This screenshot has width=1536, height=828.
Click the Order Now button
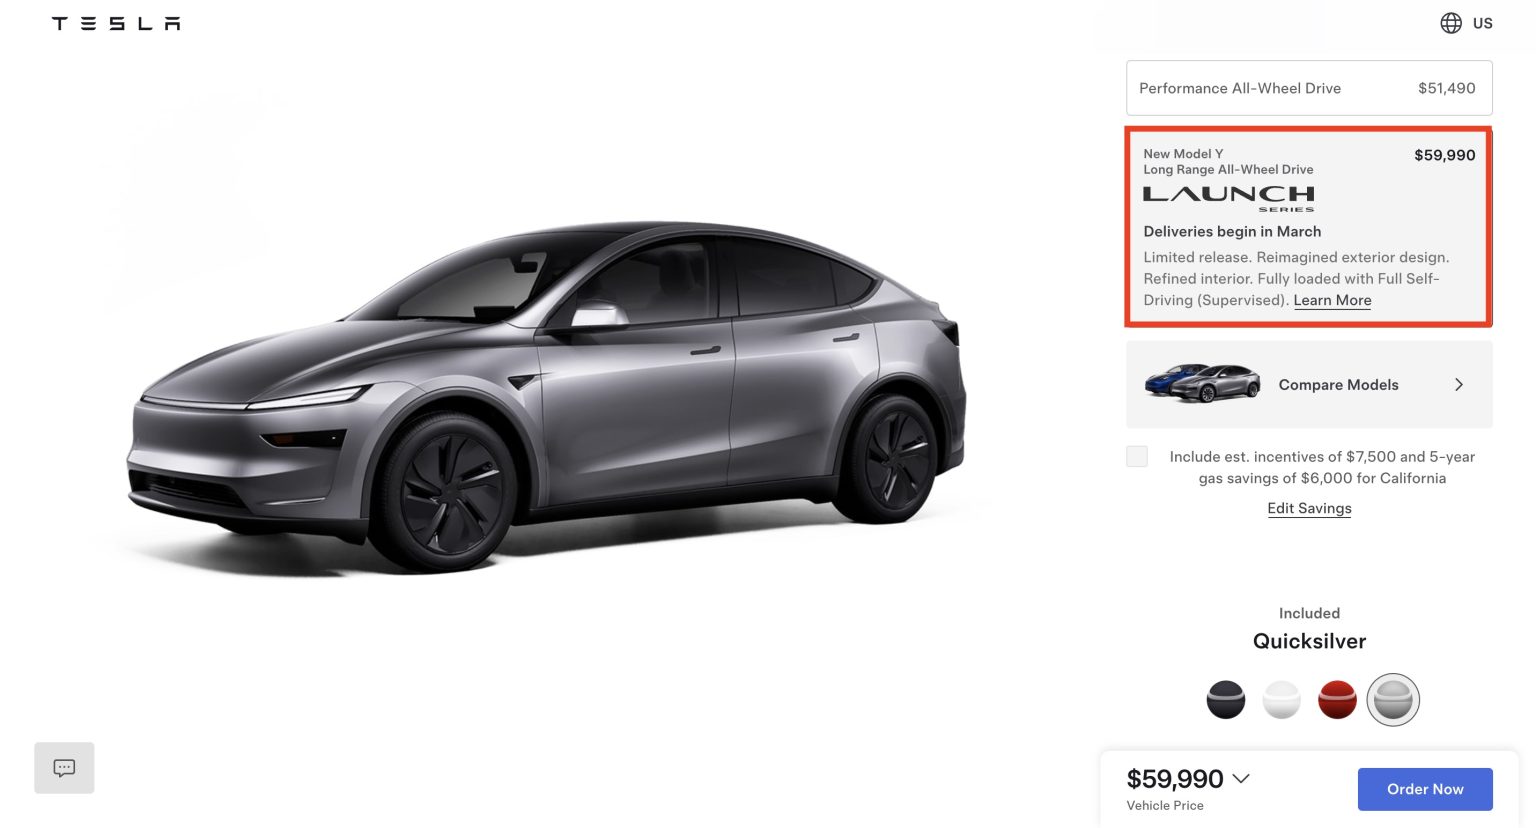(x=1425, y=789)
